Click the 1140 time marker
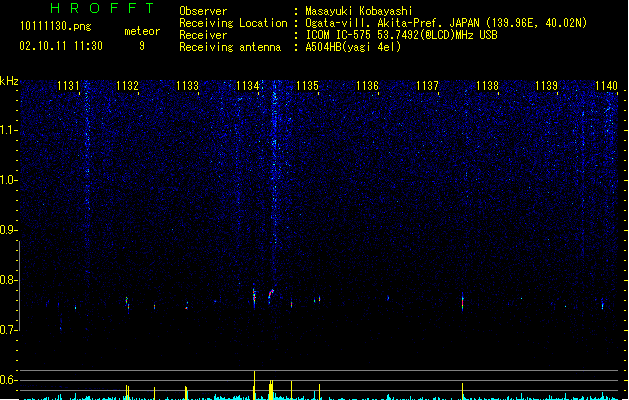The image size is (629, 400). tap(607, 86)
